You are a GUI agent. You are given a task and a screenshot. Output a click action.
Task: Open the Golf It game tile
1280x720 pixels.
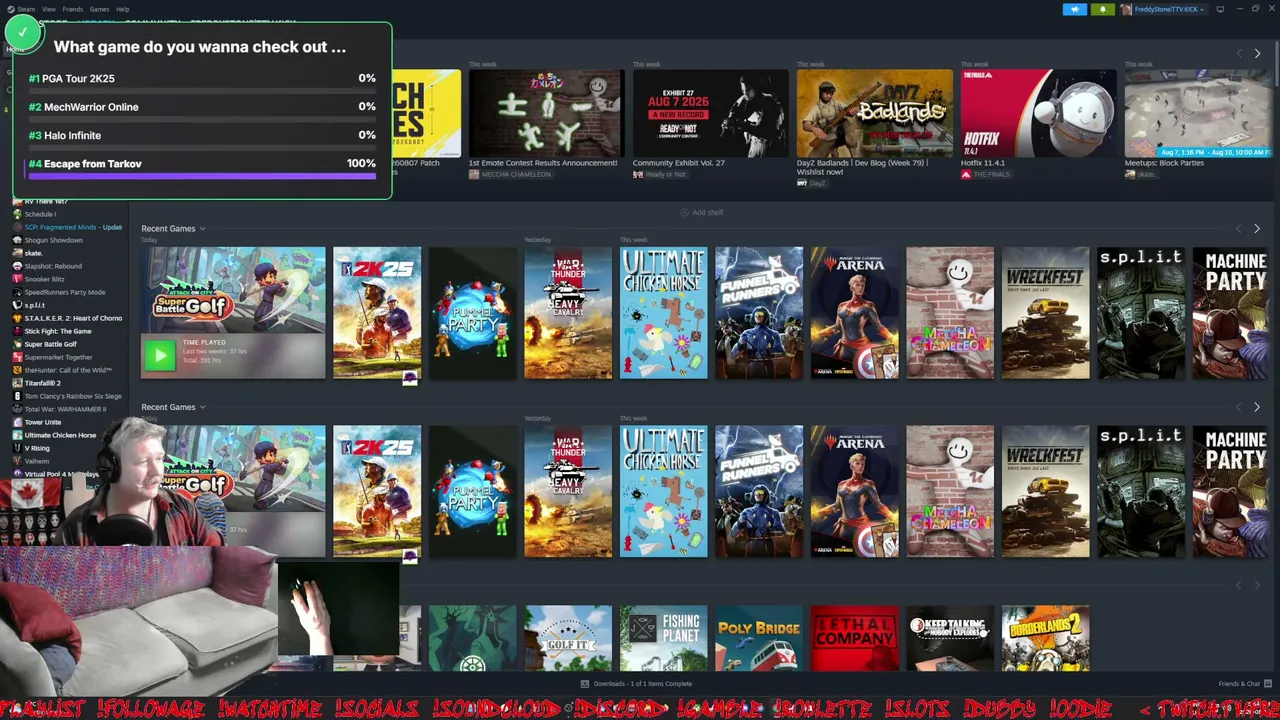(x=568, y=638)
